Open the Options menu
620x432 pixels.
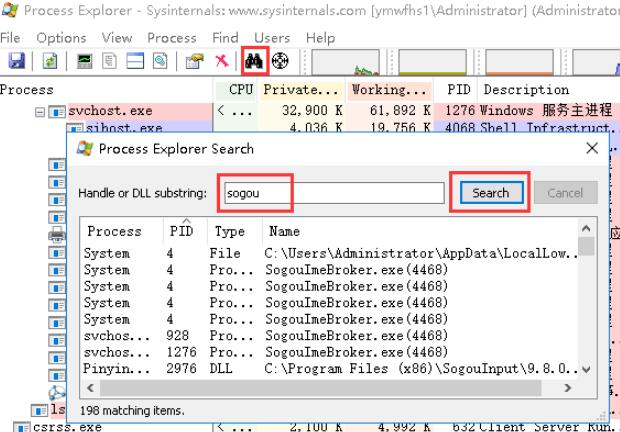click(x=61, y=38)
